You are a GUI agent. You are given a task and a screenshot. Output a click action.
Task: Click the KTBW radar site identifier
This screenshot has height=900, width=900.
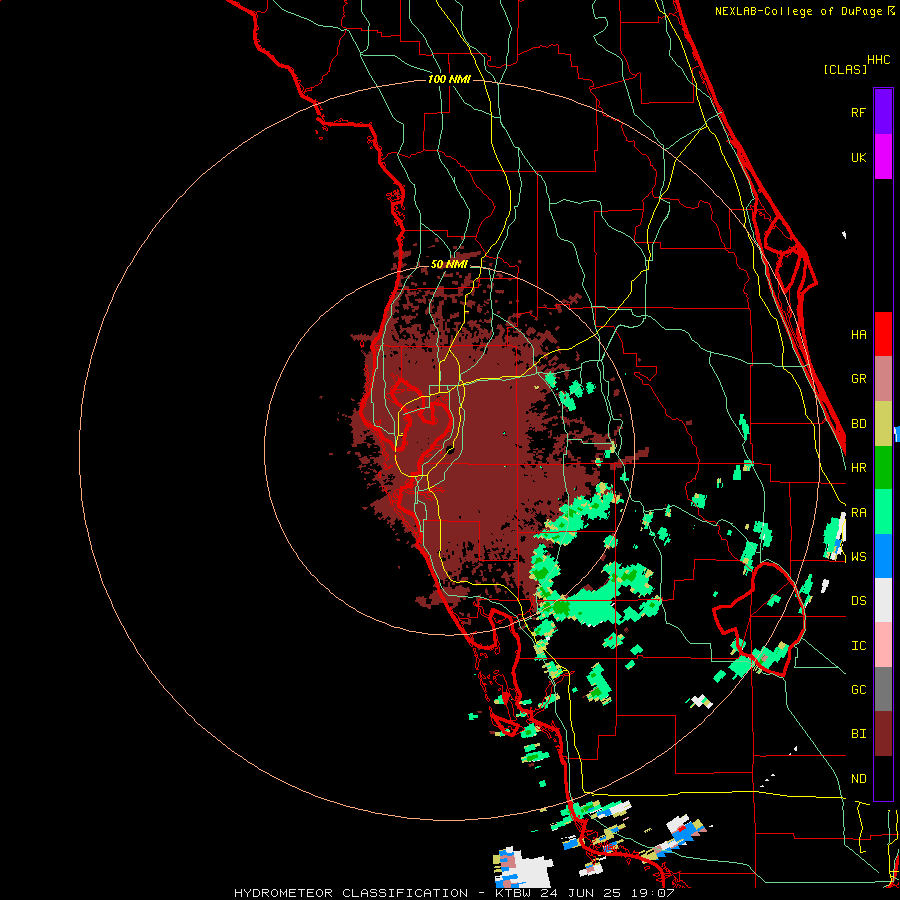(514, 893)
